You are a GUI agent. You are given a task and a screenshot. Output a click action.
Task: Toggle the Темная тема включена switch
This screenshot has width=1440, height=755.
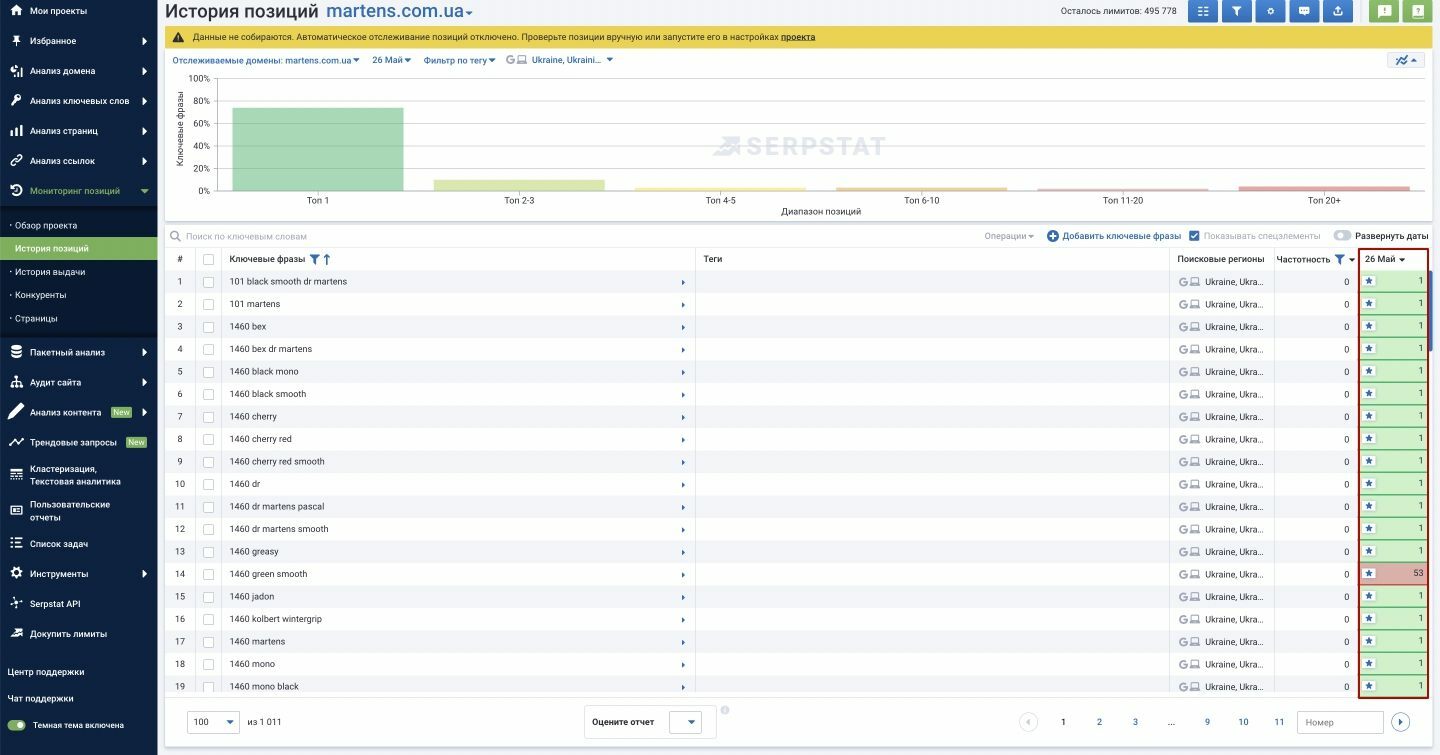coord(16,725)
